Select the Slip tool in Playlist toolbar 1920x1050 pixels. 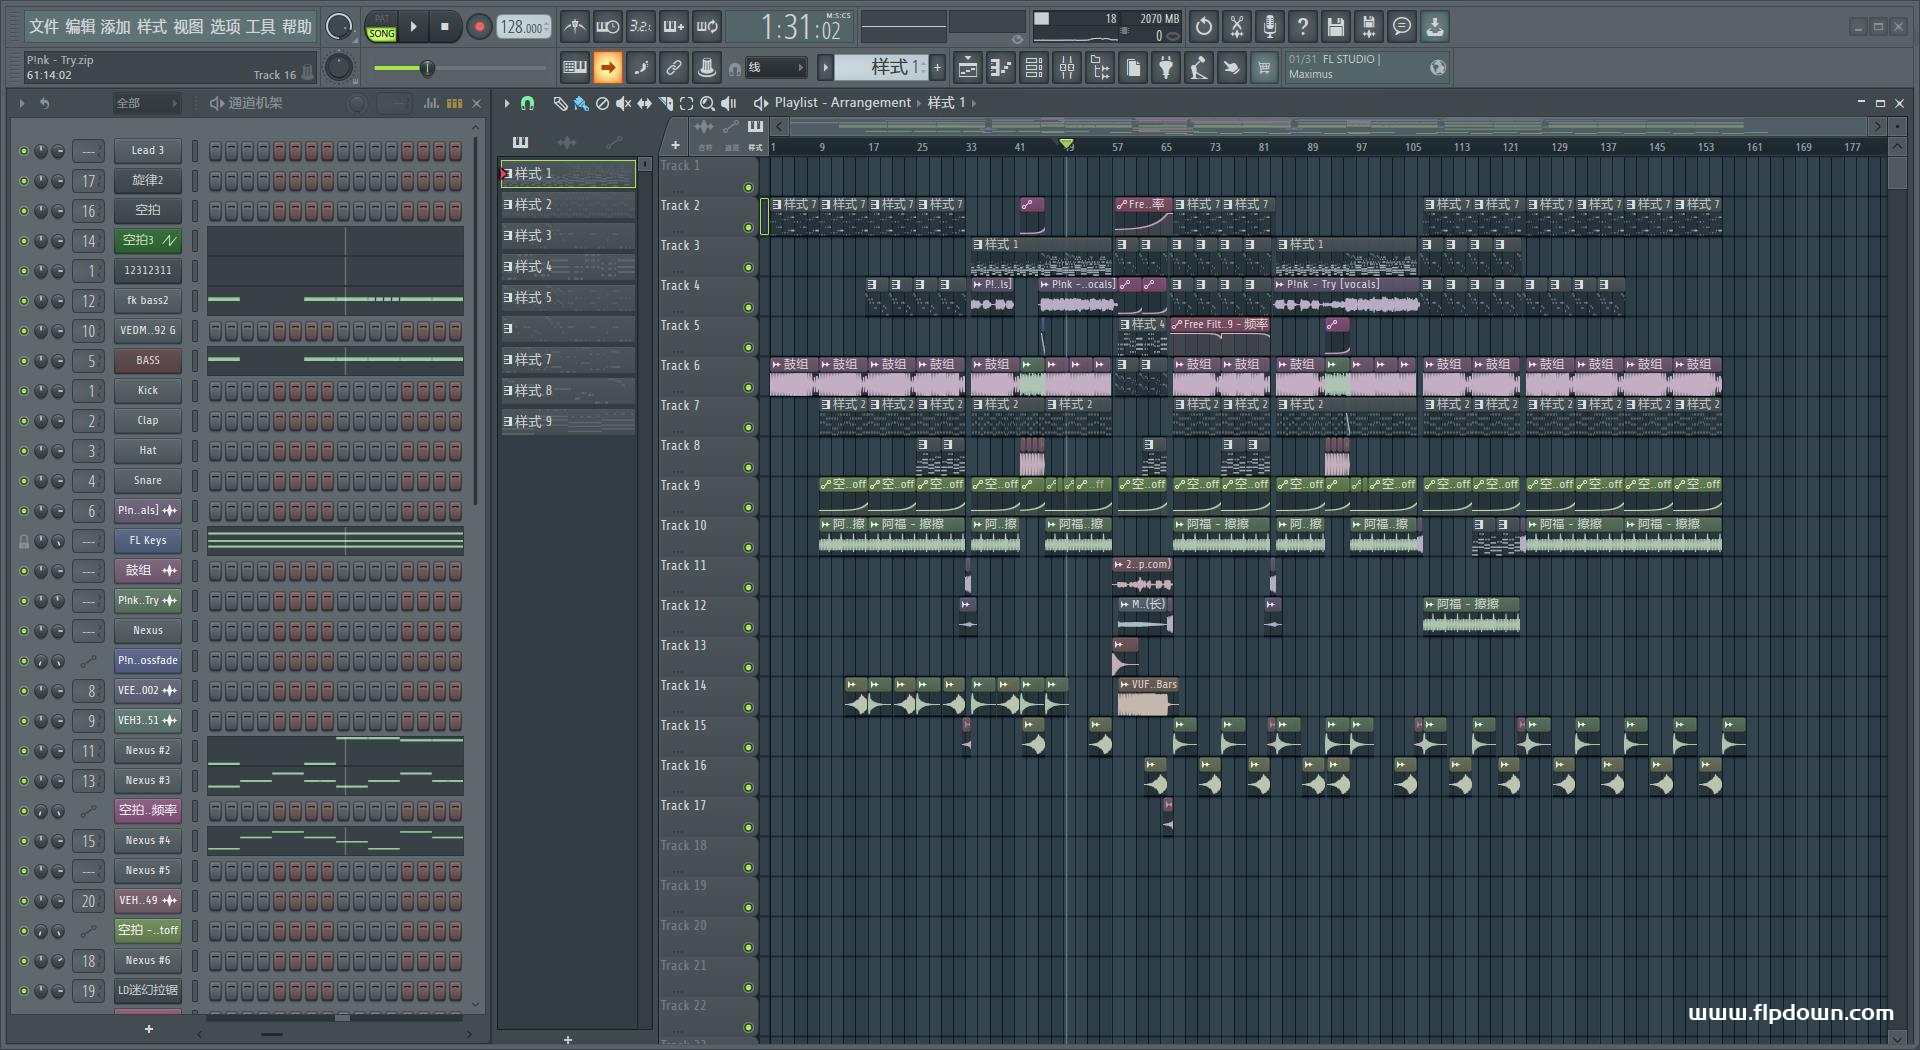point(644,103)
